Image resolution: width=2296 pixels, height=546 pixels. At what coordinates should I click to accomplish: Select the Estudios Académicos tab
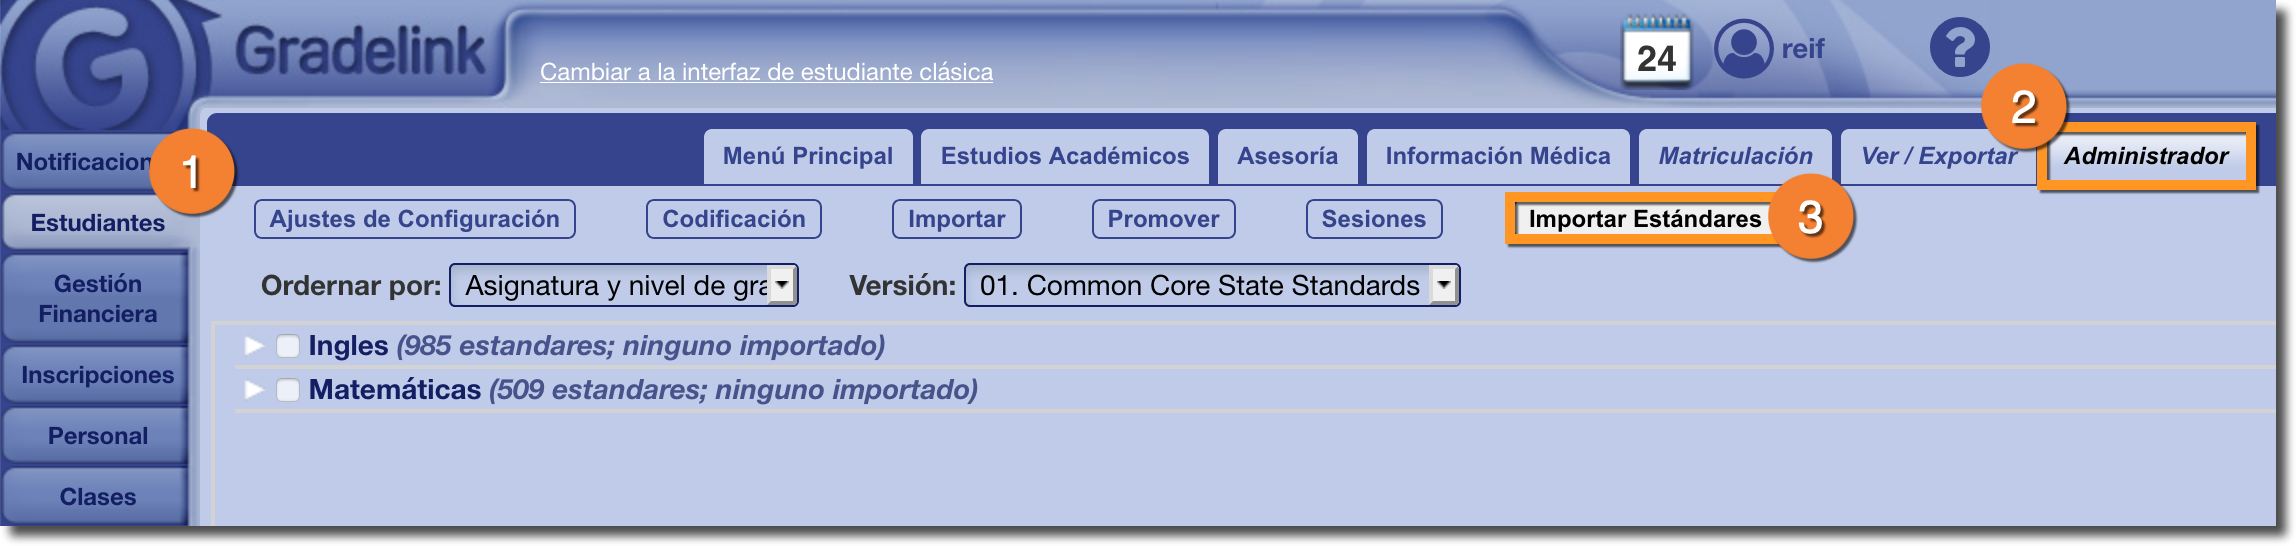[x=1064, y=156]
